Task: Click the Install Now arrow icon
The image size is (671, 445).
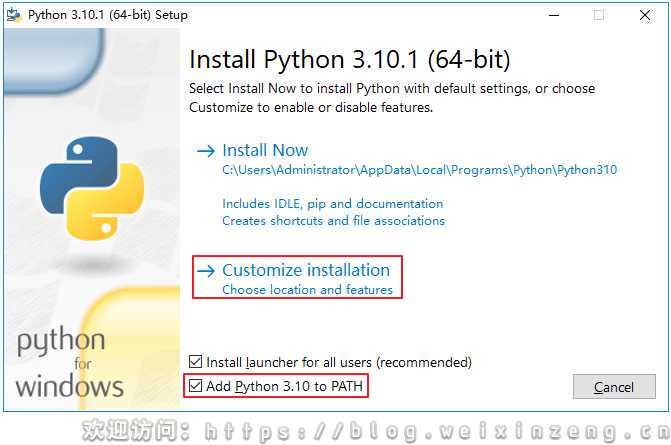Action: 205,151
